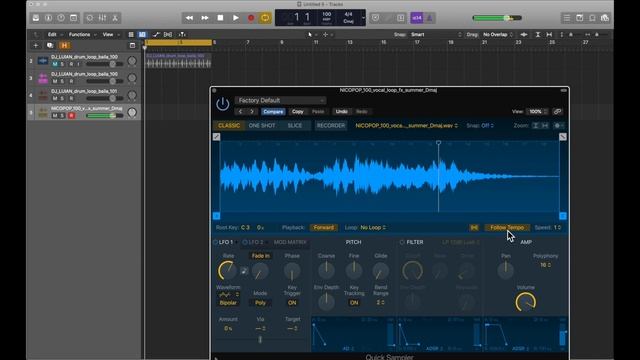Click the drum loop audio region
Viewport: 640px width, 360px height.
coord(178,60)
